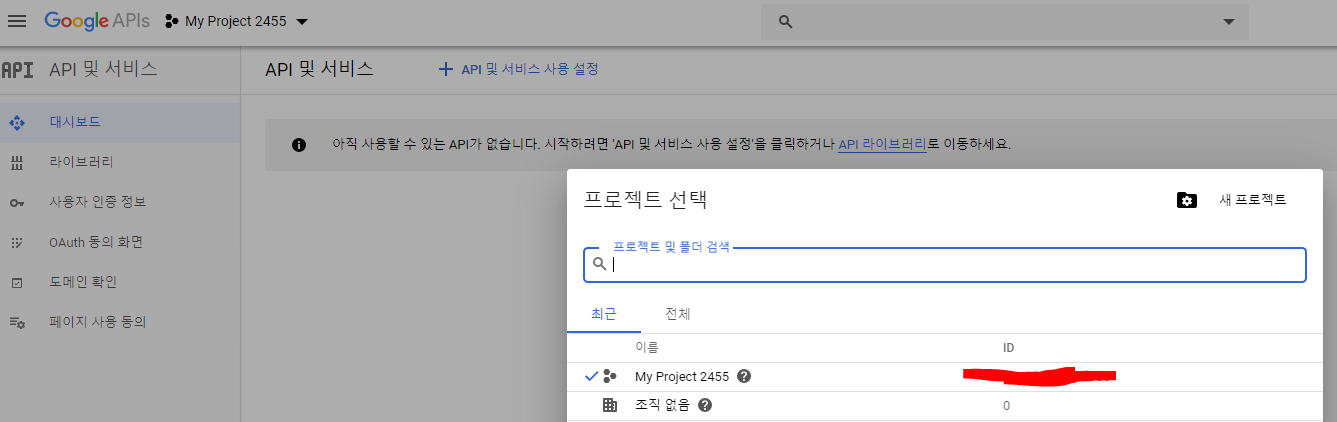Click the organization building icon
The image size is (1337, 422).
pos(610,405)
